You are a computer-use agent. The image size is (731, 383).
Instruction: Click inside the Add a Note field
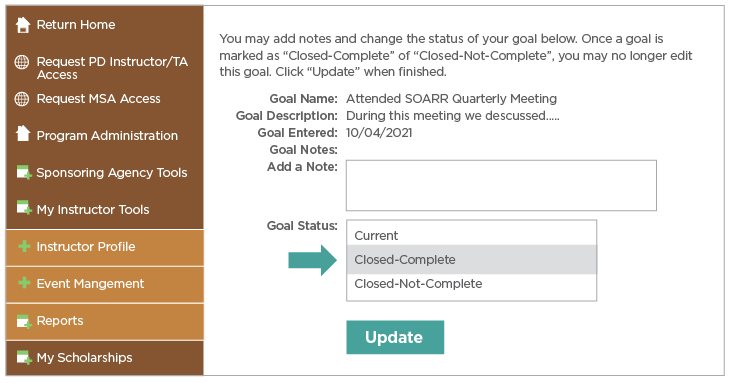[501, 185]
